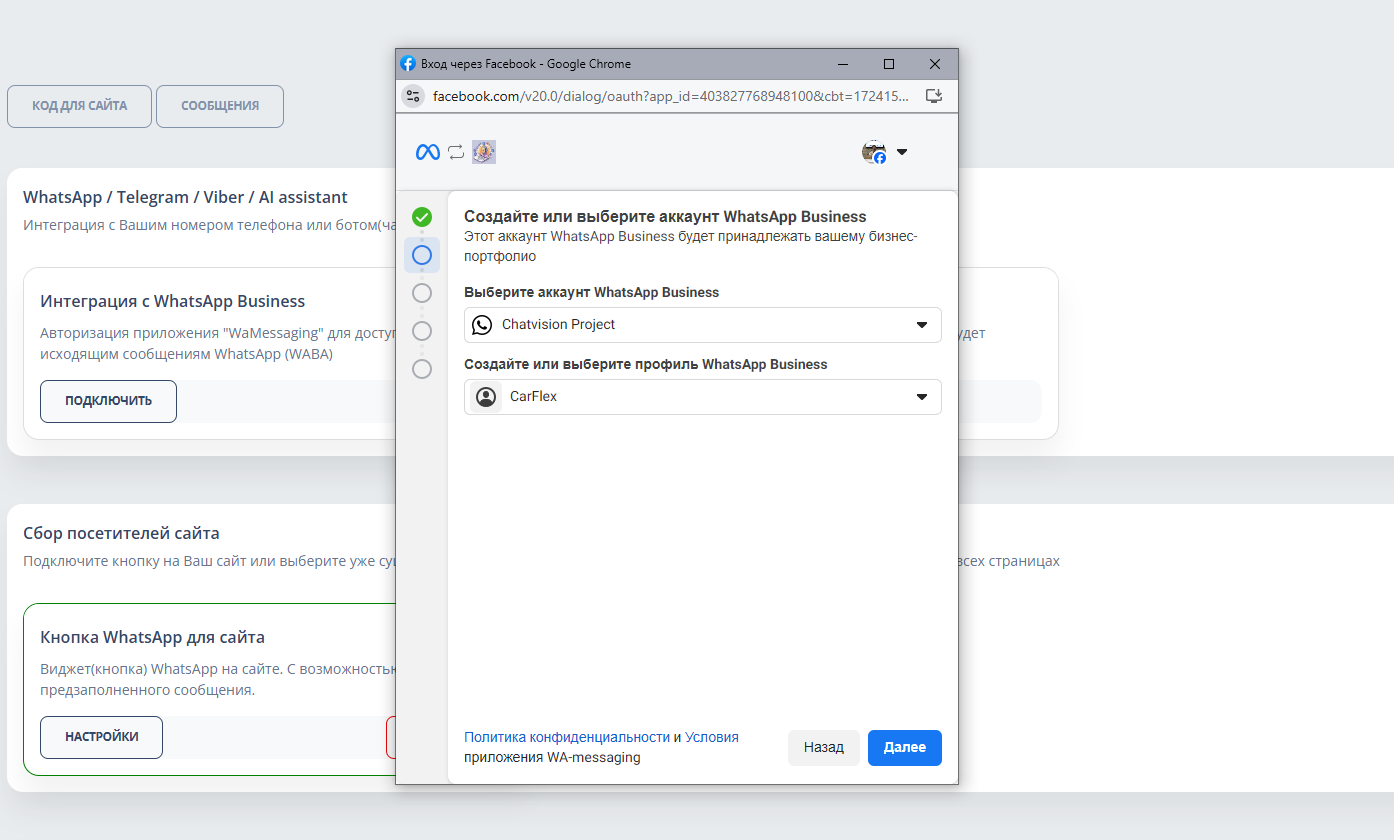Click the sync arrows icon beside the Meta logo
Screen dimensions: 1394x840
[x=456, y=152]
